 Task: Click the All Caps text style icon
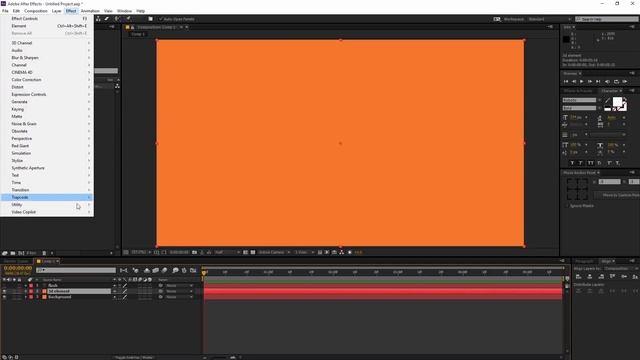click(590, 163)
